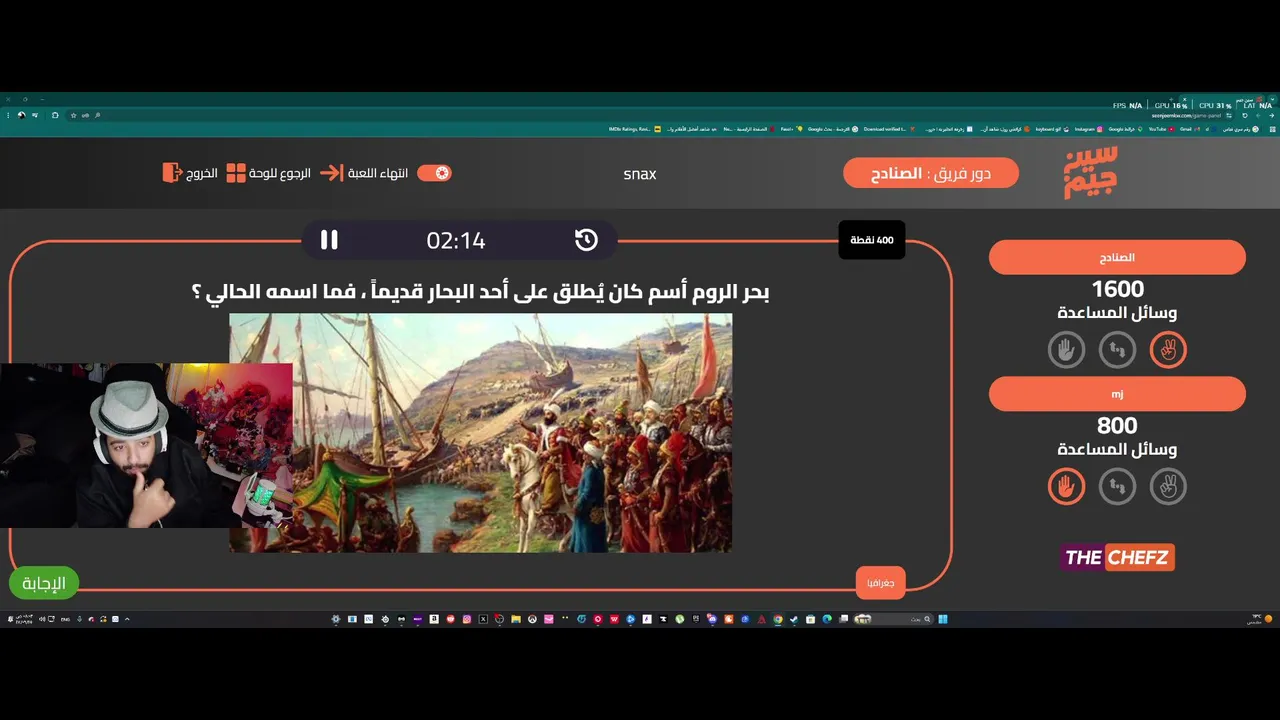
Task: Click the 400 نقطة points badge
Action: pos(872,240)
